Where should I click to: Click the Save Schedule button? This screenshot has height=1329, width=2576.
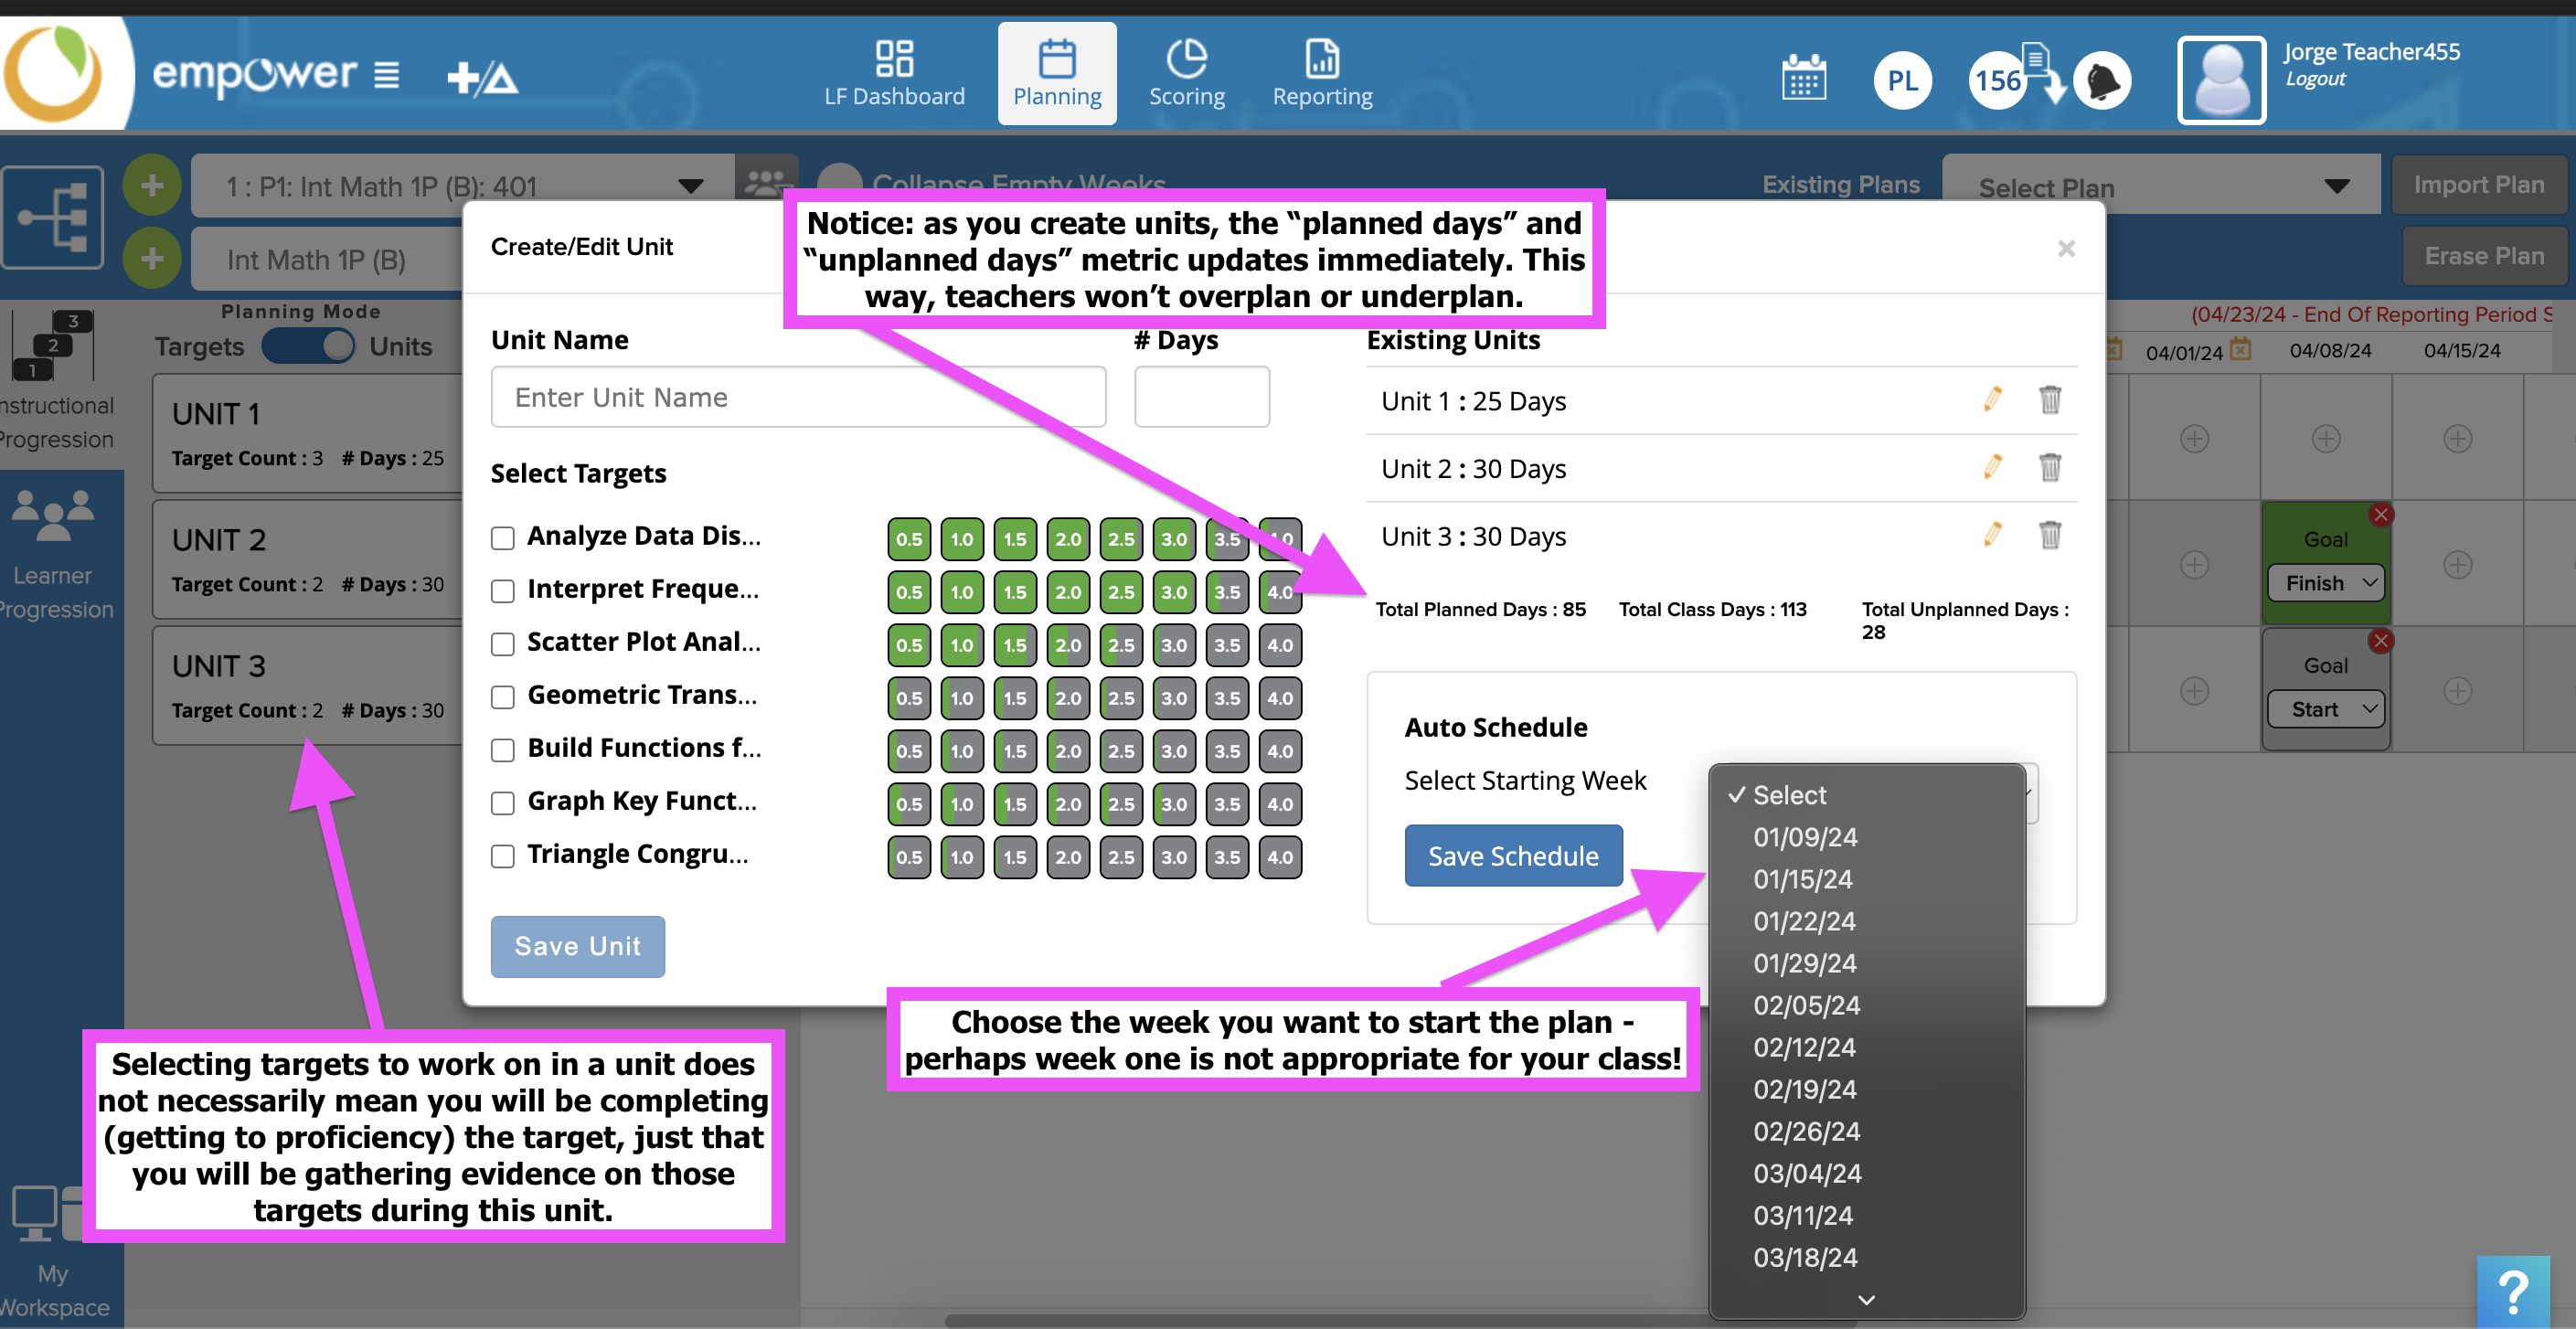coord(1513,856)
